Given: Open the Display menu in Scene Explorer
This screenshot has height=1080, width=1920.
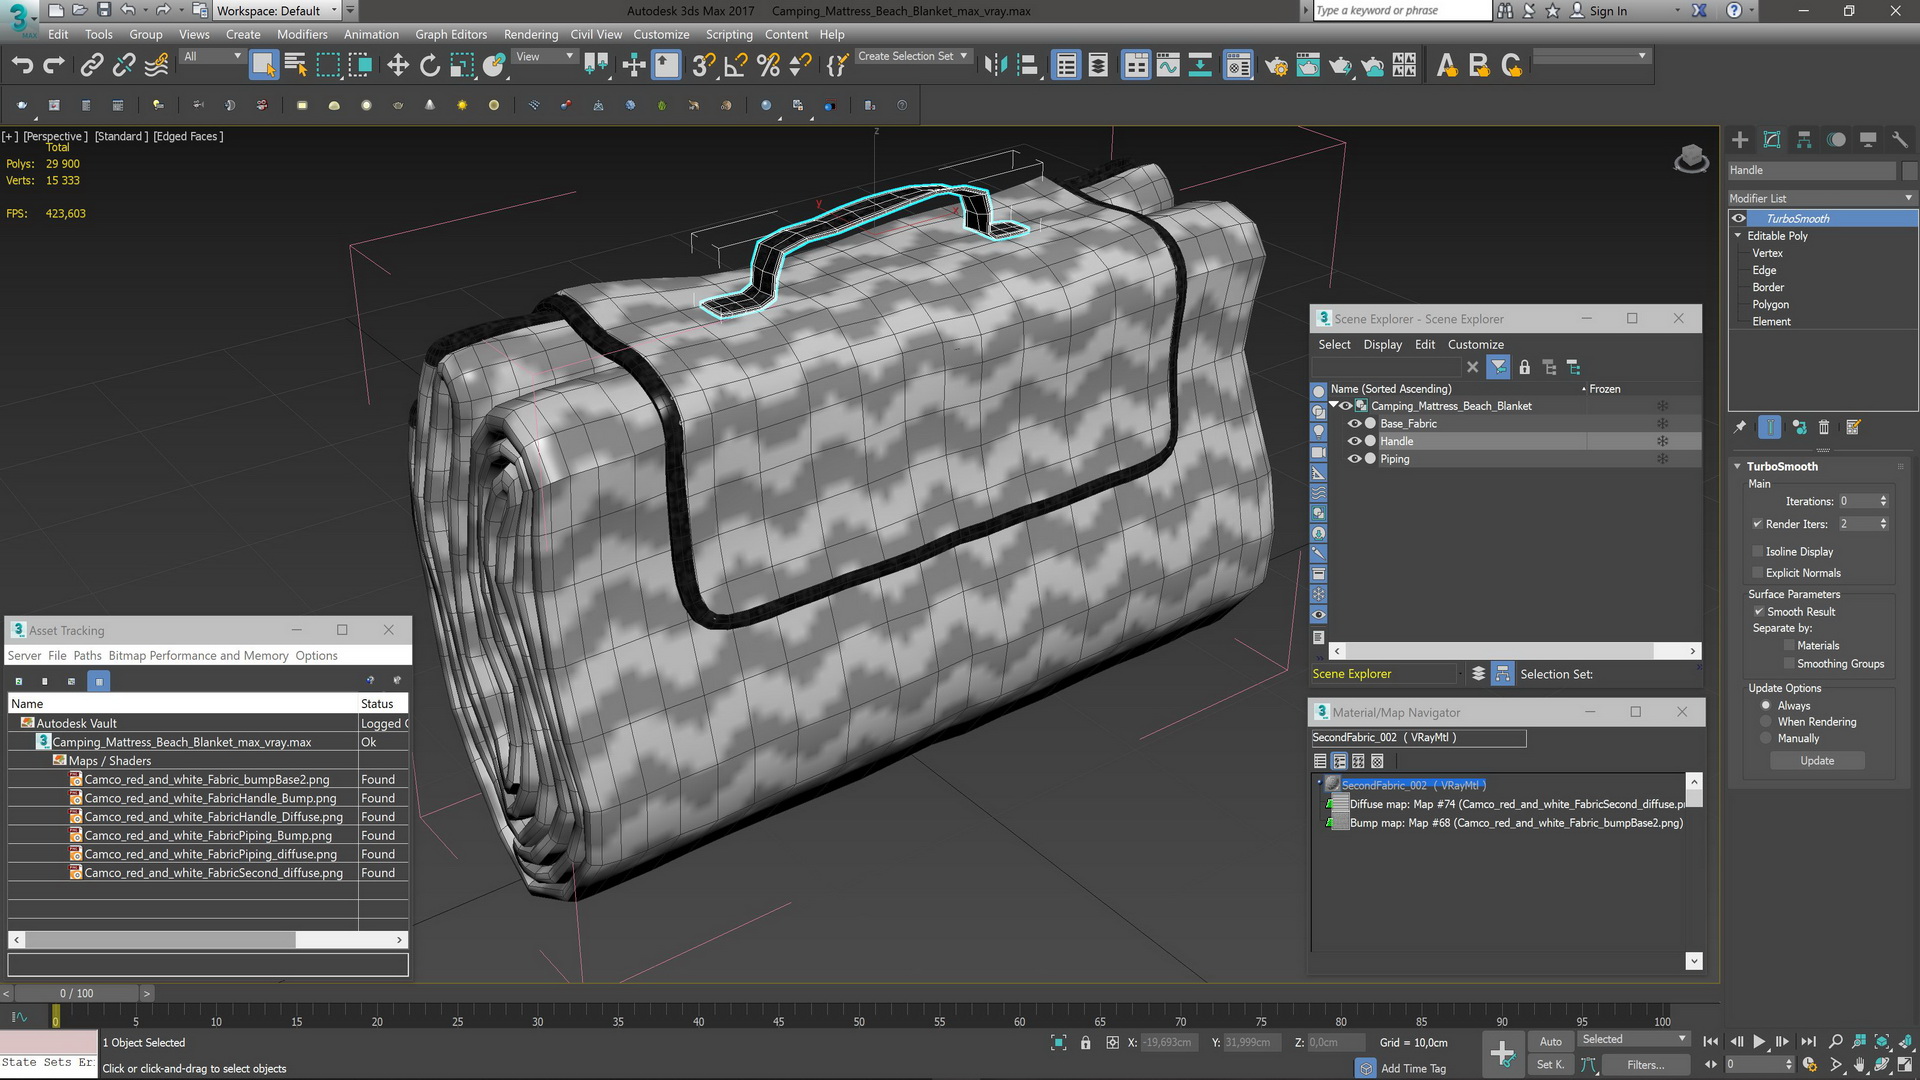Looking at the screenshot, I should pos(1383,344).
